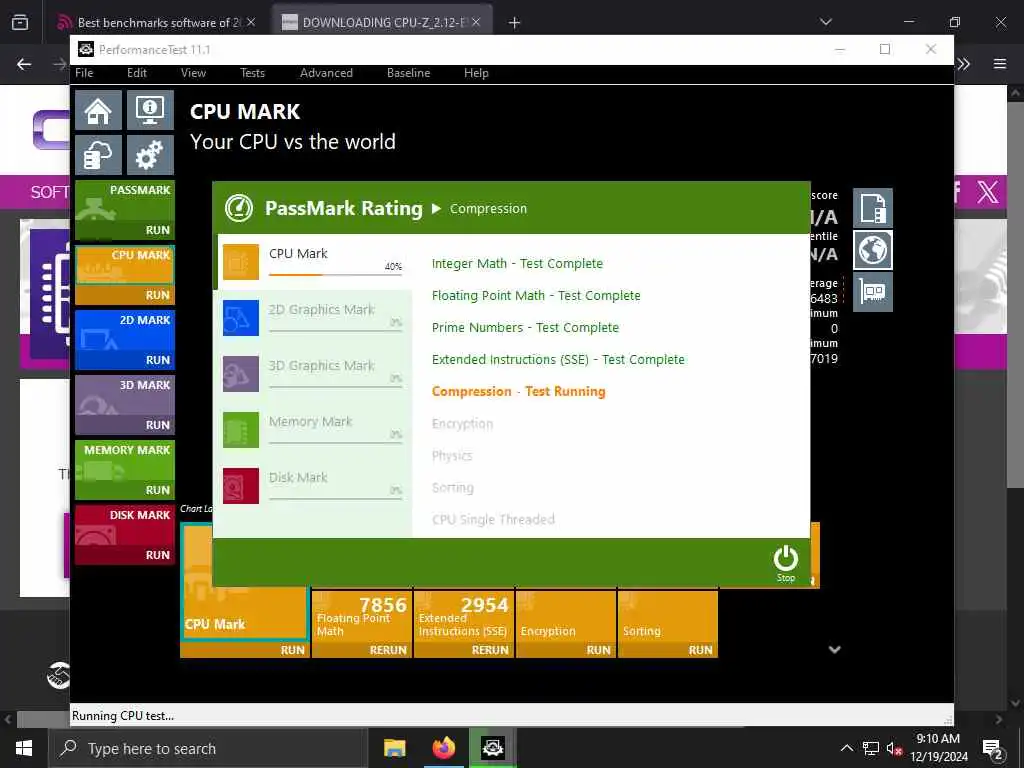The width and height of the screenshot is (1024, 768).
Task: Run the 3D Mark test
Action: [157, 424]
